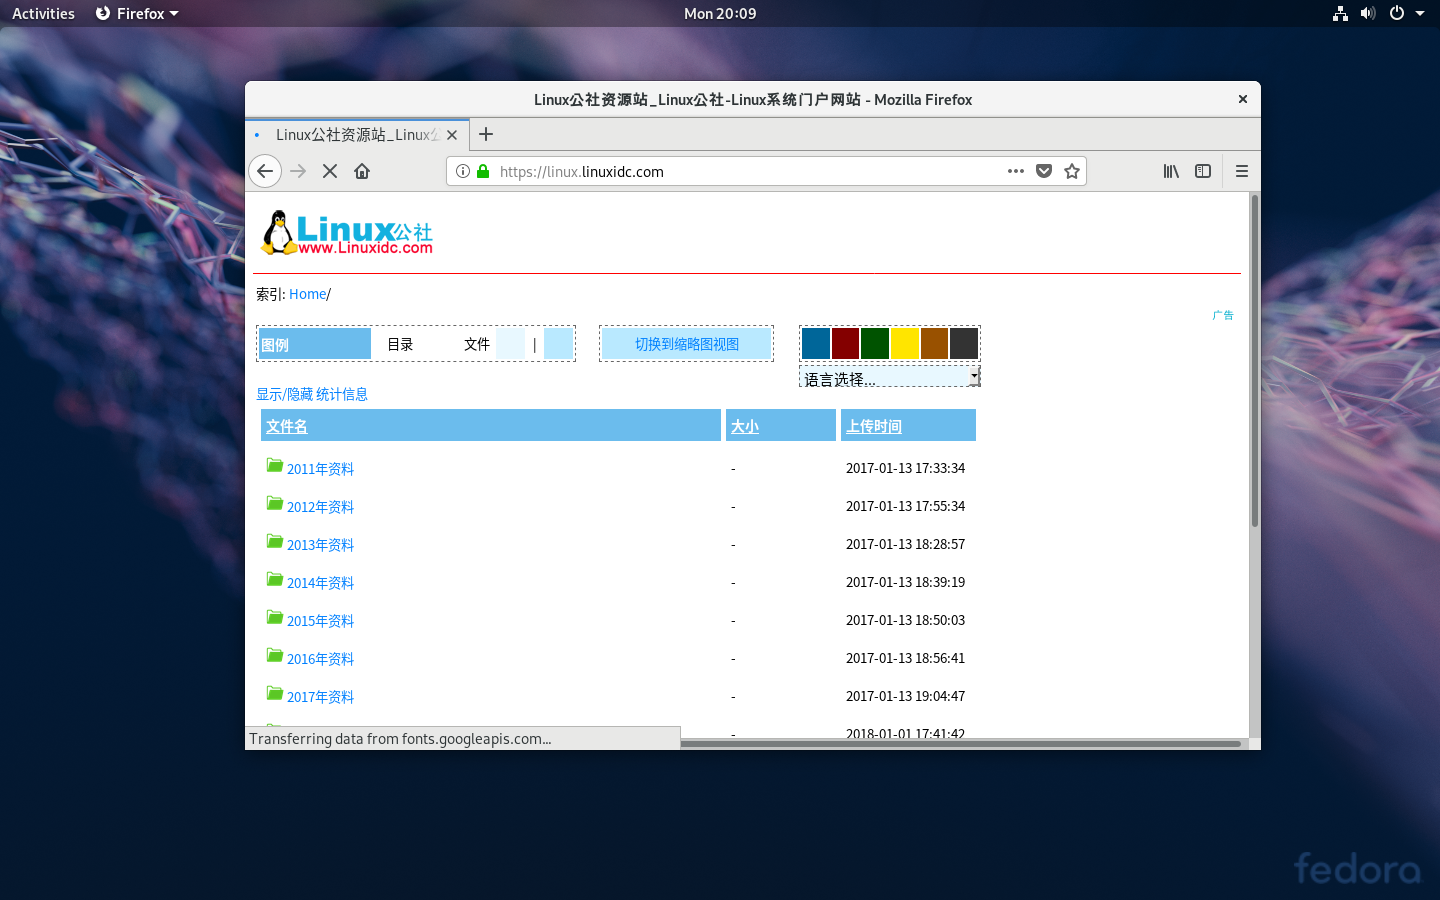Open the 语言选择 dropdown

point(888,377)
